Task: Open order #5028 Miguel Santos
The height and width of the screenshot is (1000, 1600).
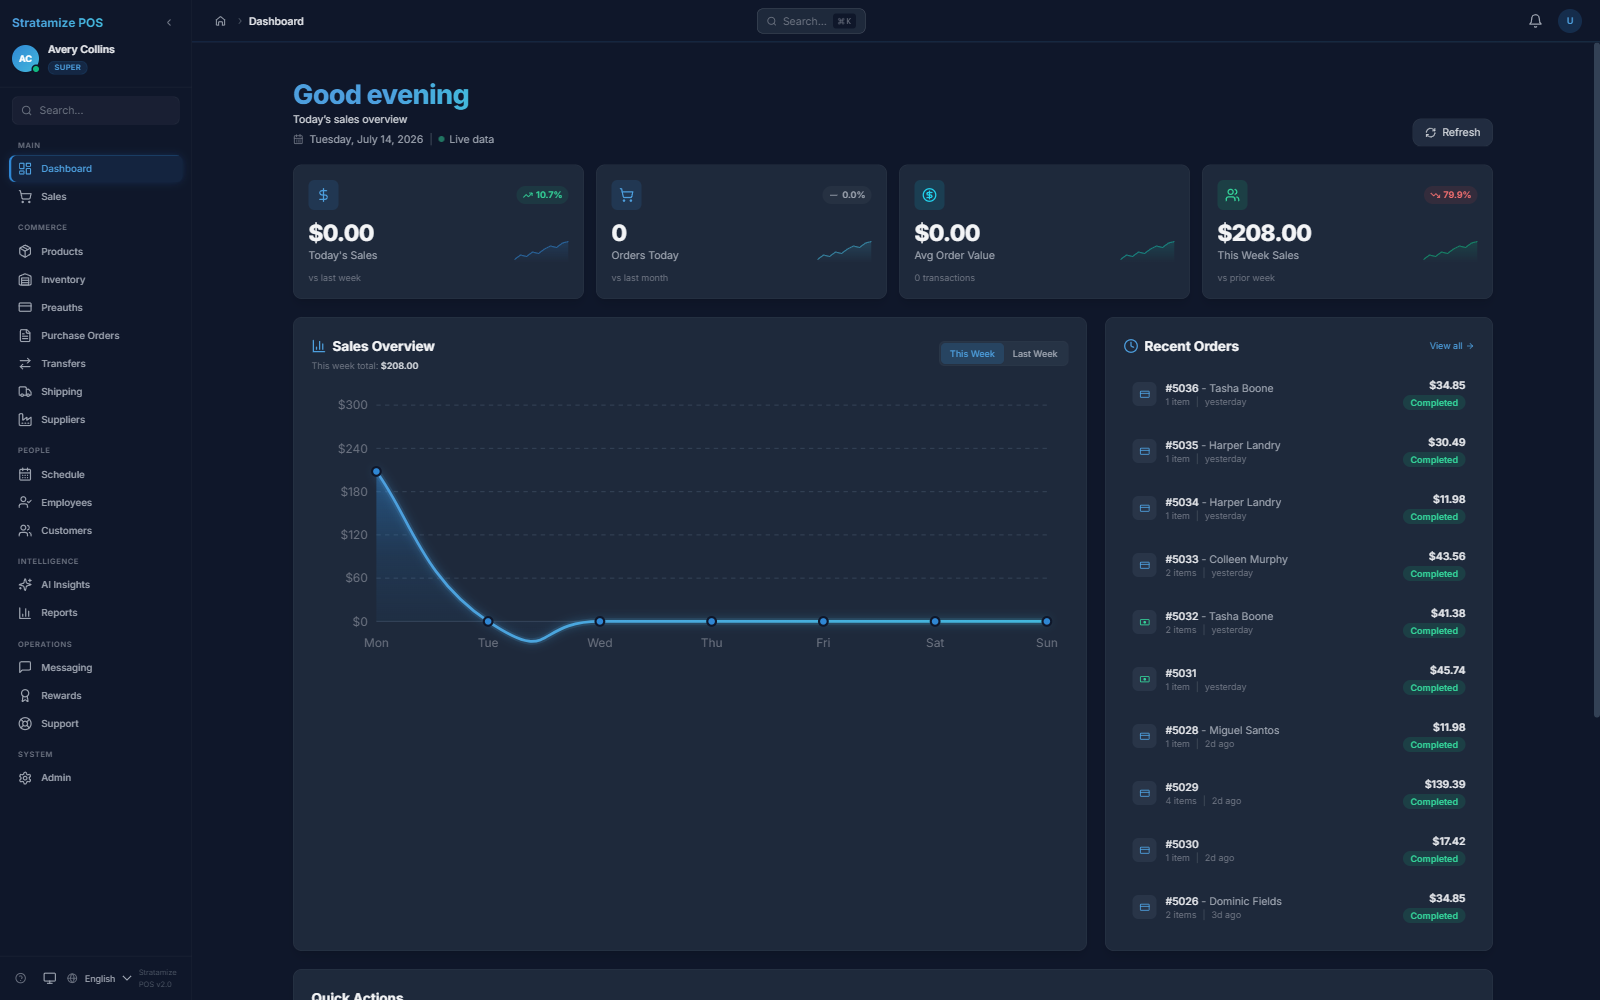Action: 1298,736
